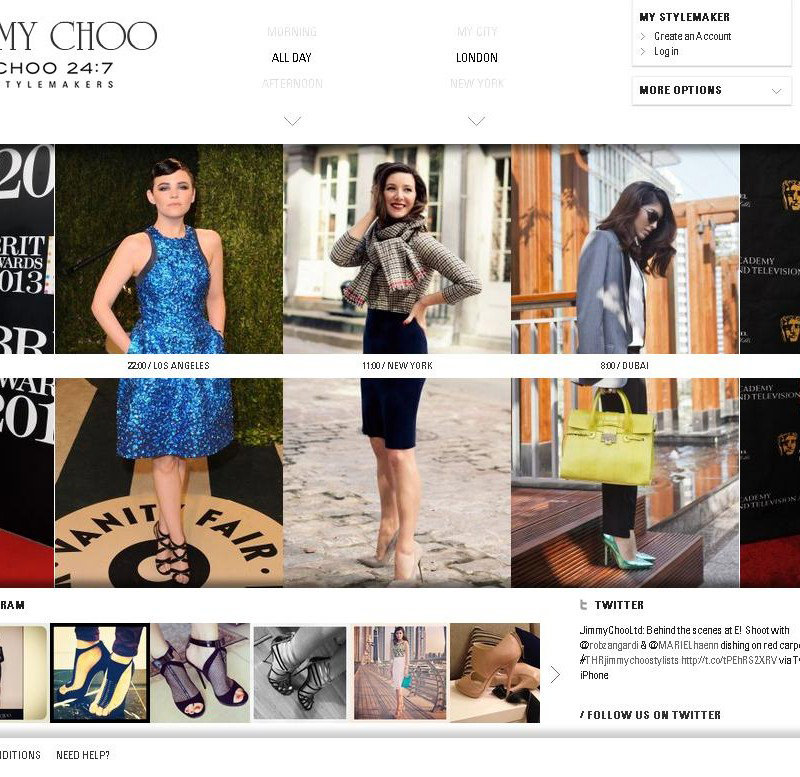Expand the More Options dropdown

[x=711, y=91]
